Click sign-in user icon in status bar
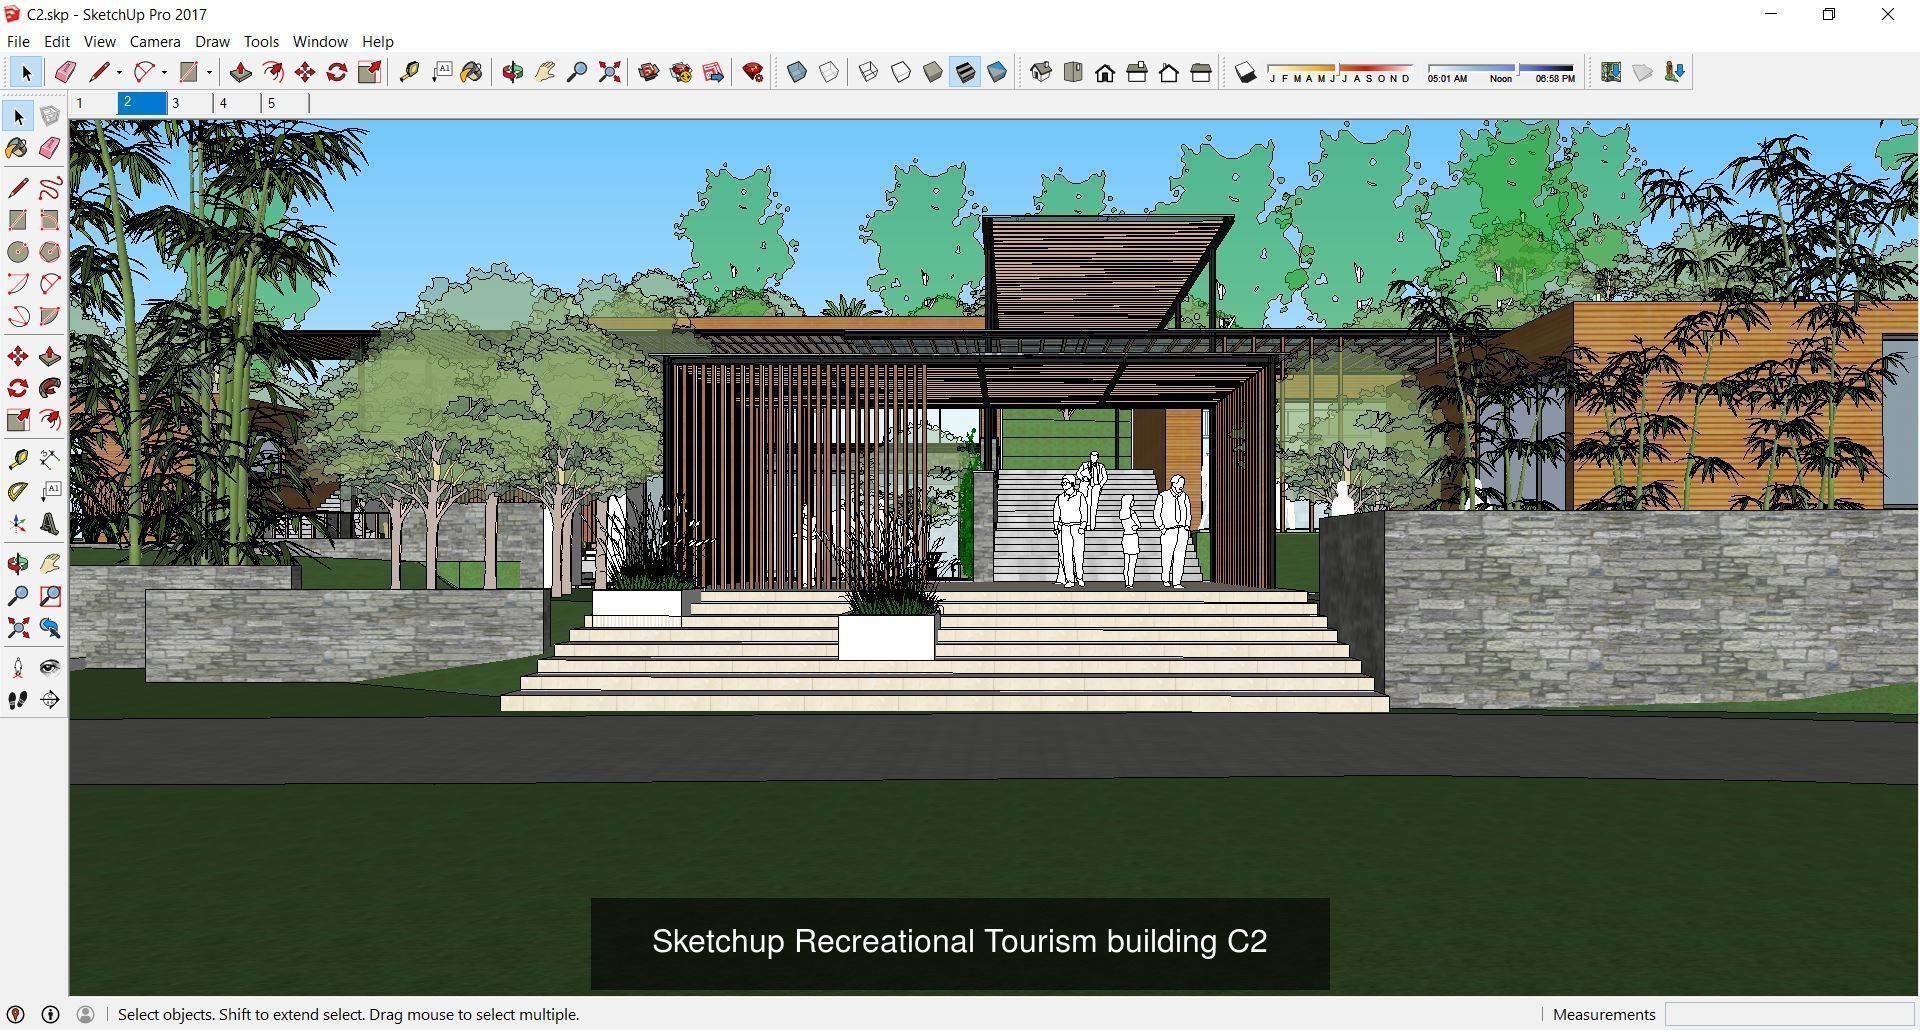 tap(85, 1014)
